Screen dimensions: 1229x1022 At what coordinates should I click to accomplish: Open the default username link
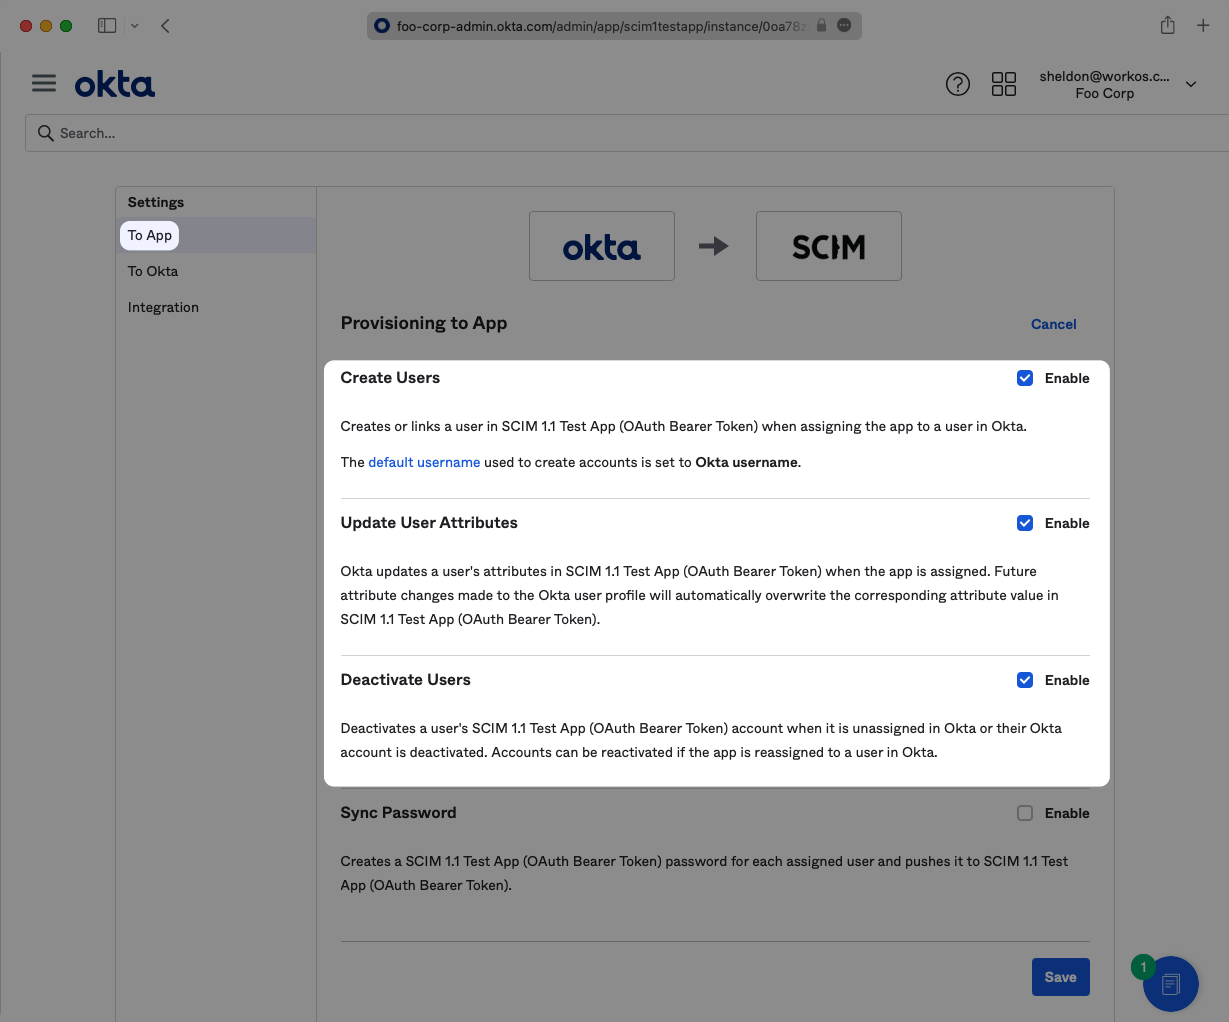click(424, 462)
